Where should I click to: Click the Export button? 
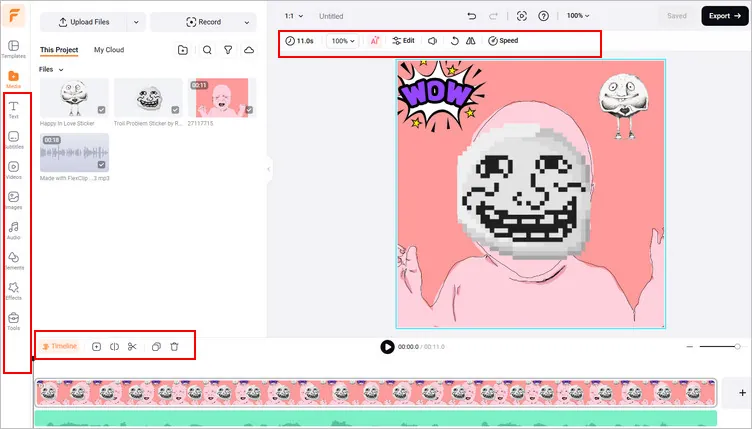pyautogui.click(x=725, y=16)
